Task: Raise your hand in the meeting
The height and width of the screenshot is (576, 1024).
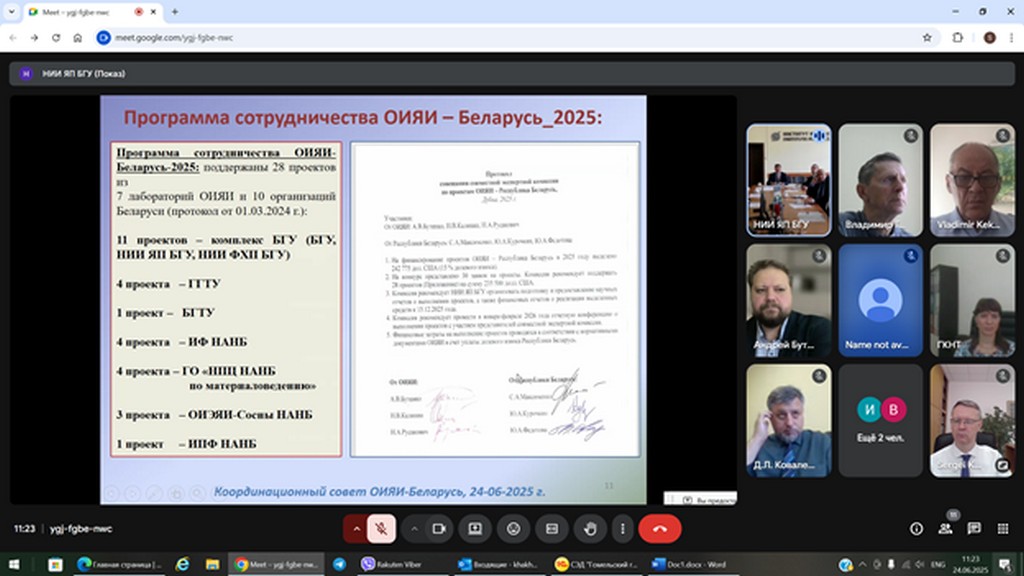Action: pyautogui.click(x=590, y=528)
